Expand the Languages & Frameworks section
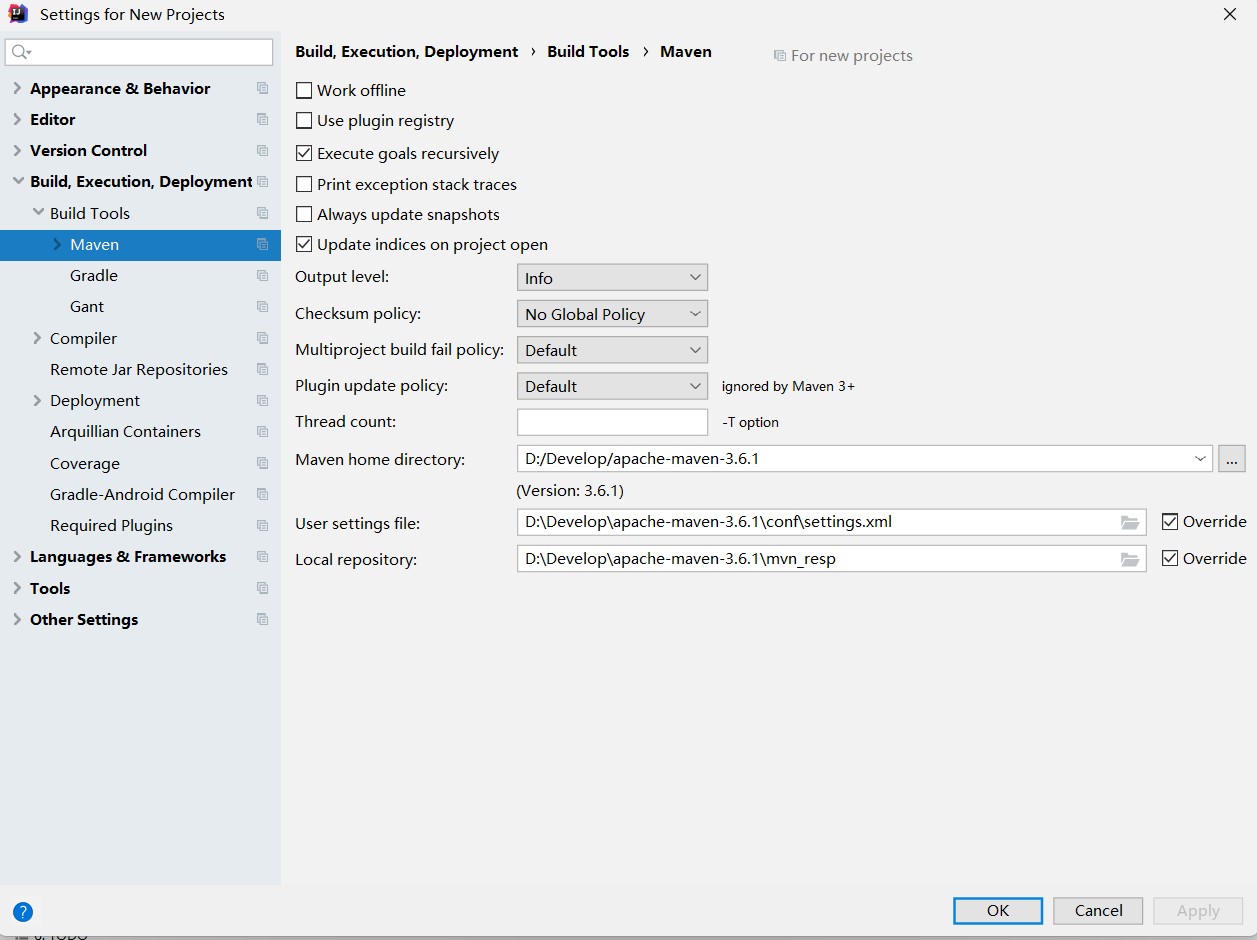 tap(17, 557)
